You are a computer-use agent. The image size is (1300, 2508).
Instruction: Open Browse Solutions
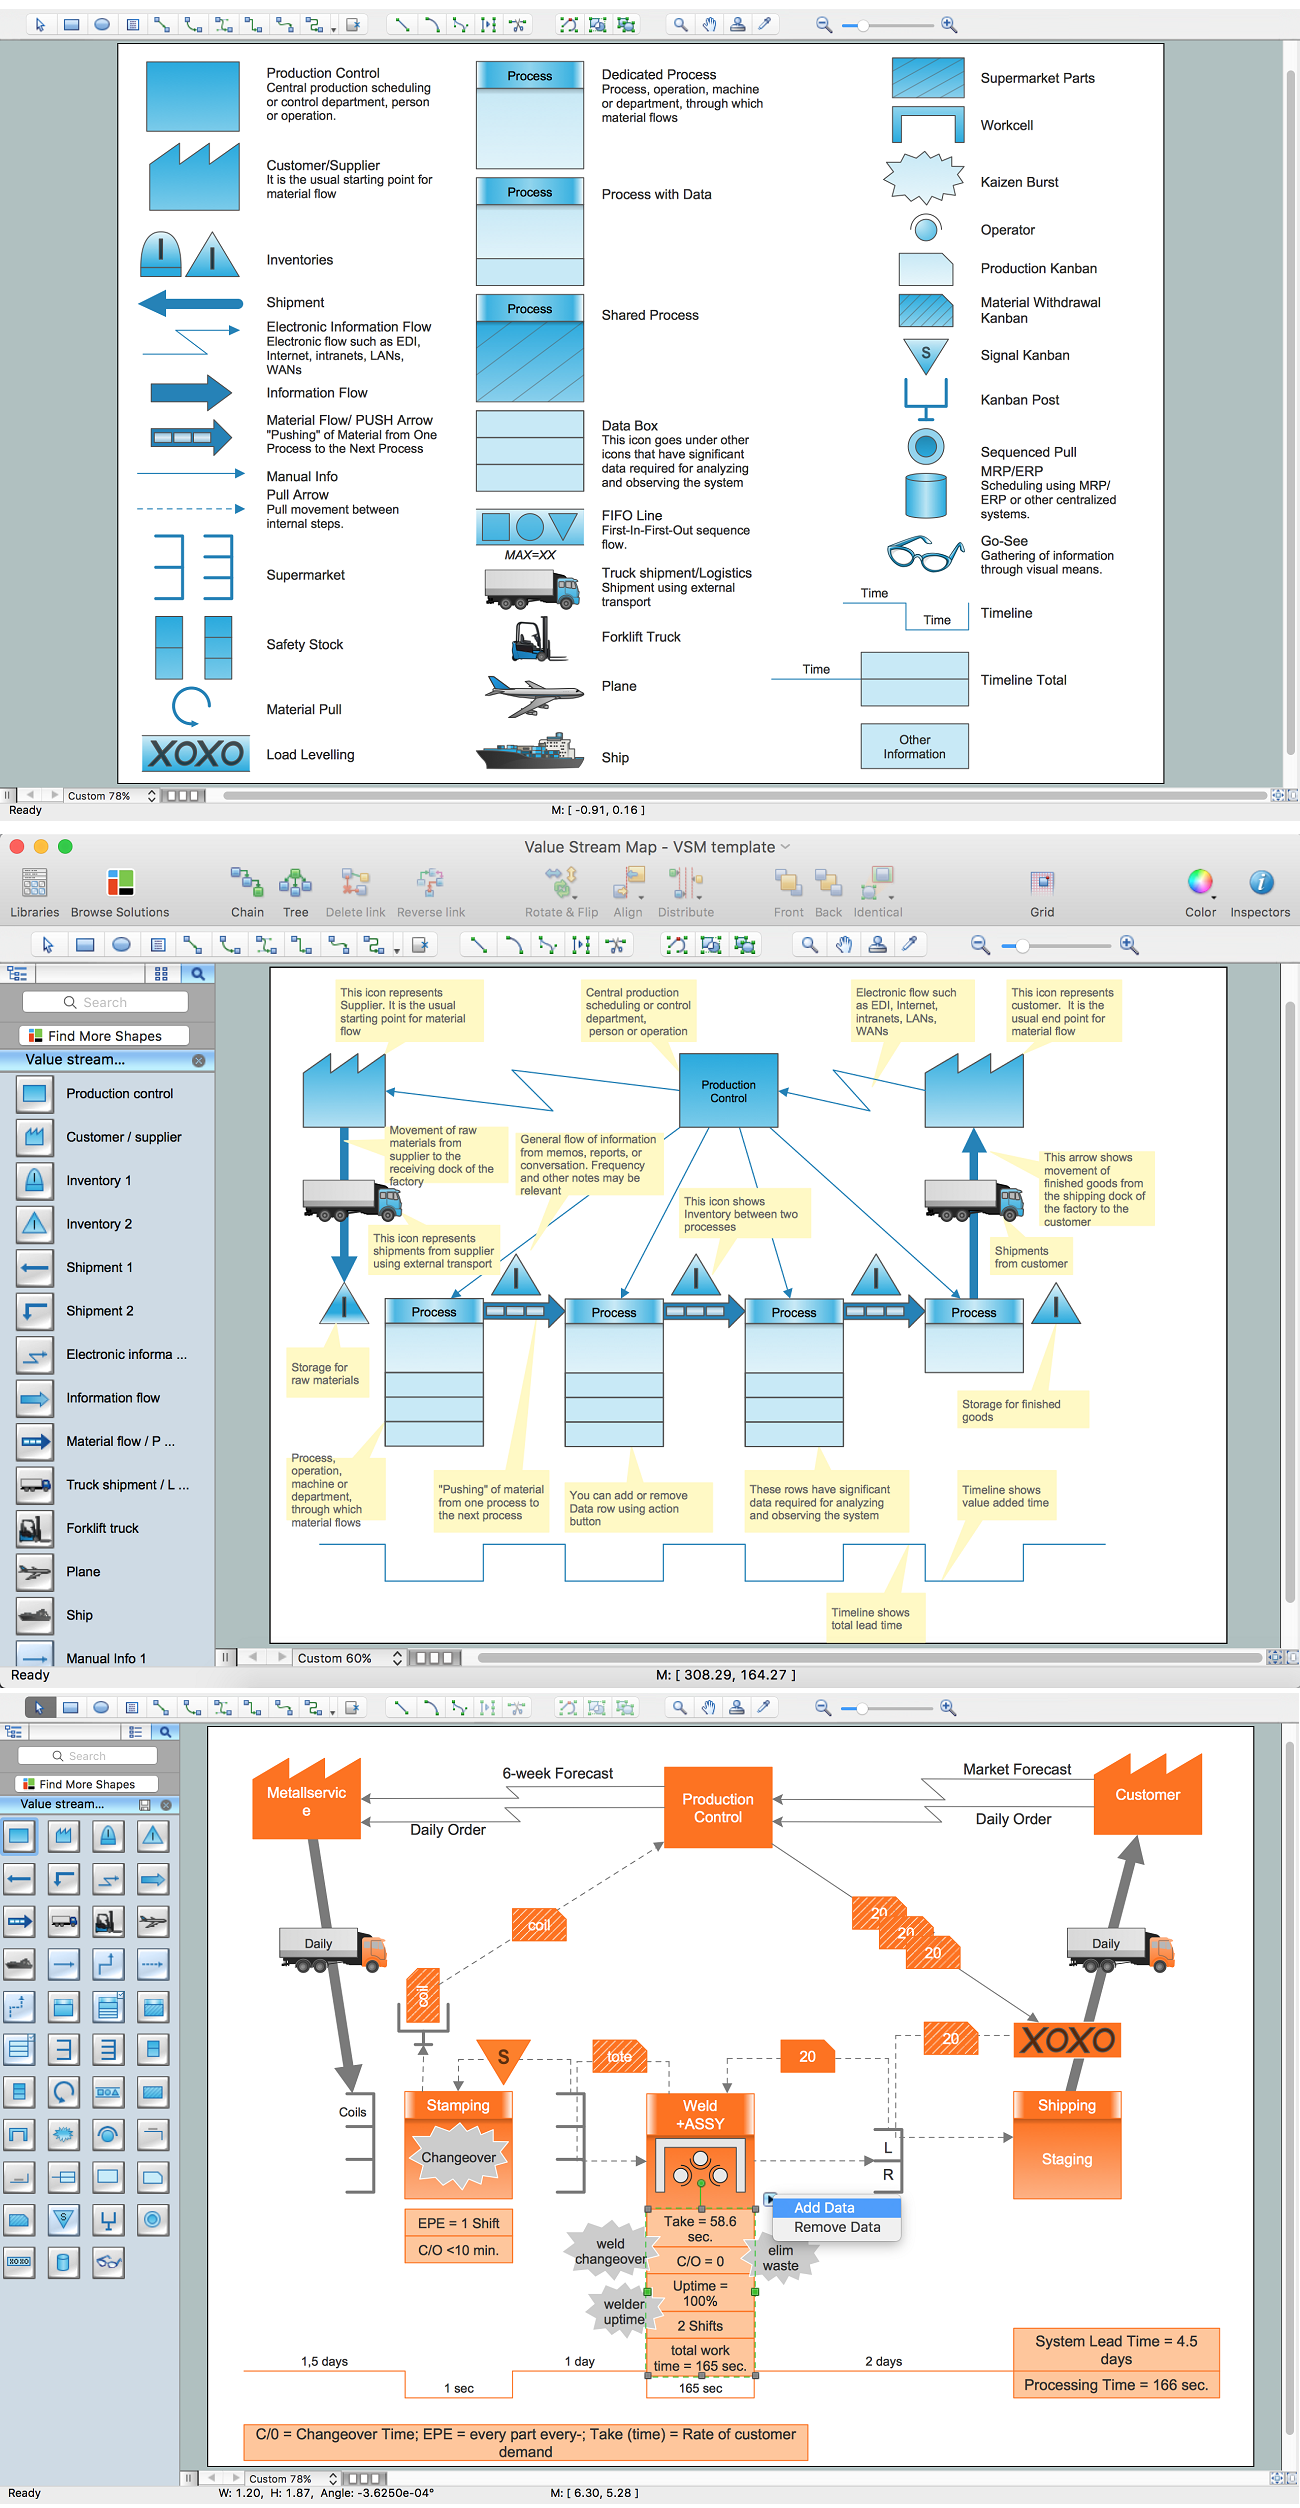click(120, 891)
